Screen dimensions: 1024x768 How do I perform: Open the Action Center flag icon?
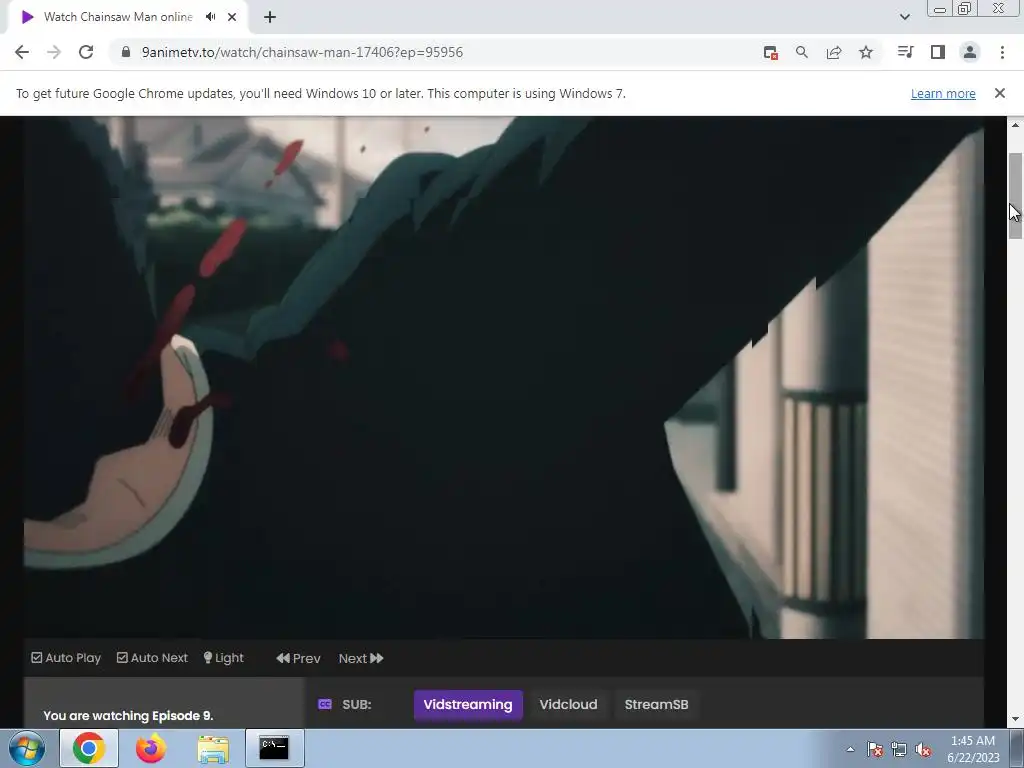[x=875, y=749]
